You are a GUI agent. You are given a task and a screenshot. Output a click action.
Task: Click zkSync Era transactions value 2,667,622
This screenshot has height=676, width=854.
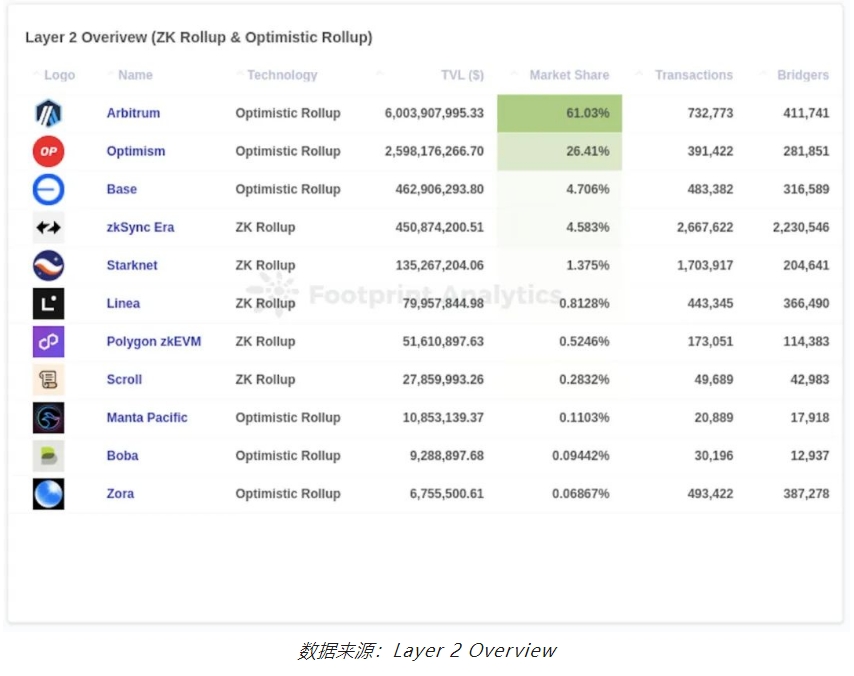(x=705, y=228)
